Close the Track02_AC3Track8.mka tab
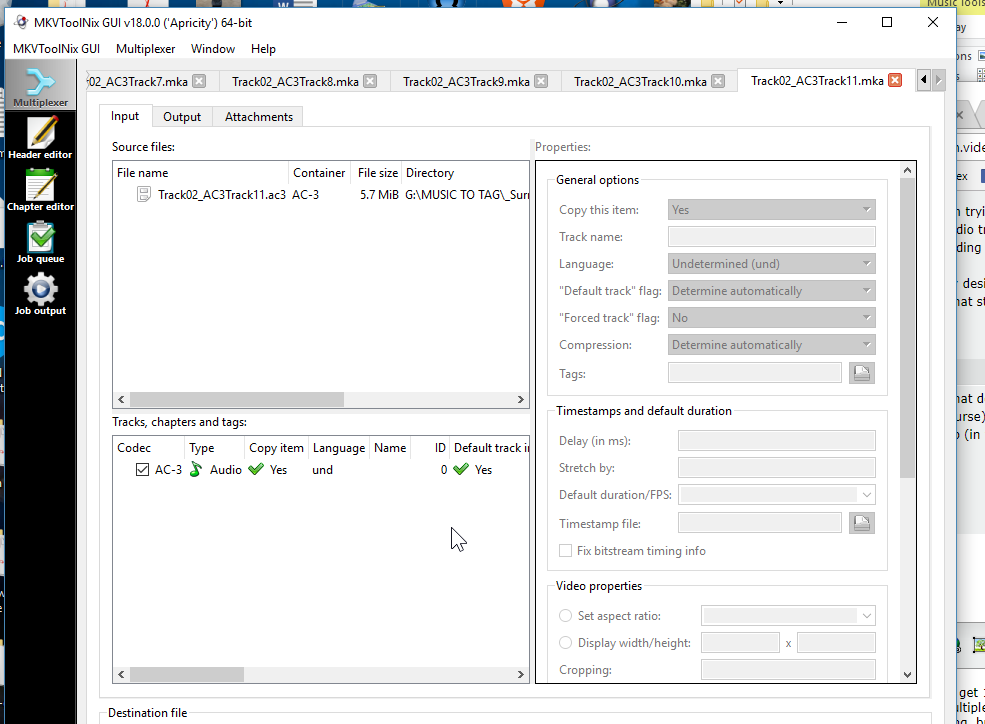Screen dimensions: 985x724 (371, 81)
